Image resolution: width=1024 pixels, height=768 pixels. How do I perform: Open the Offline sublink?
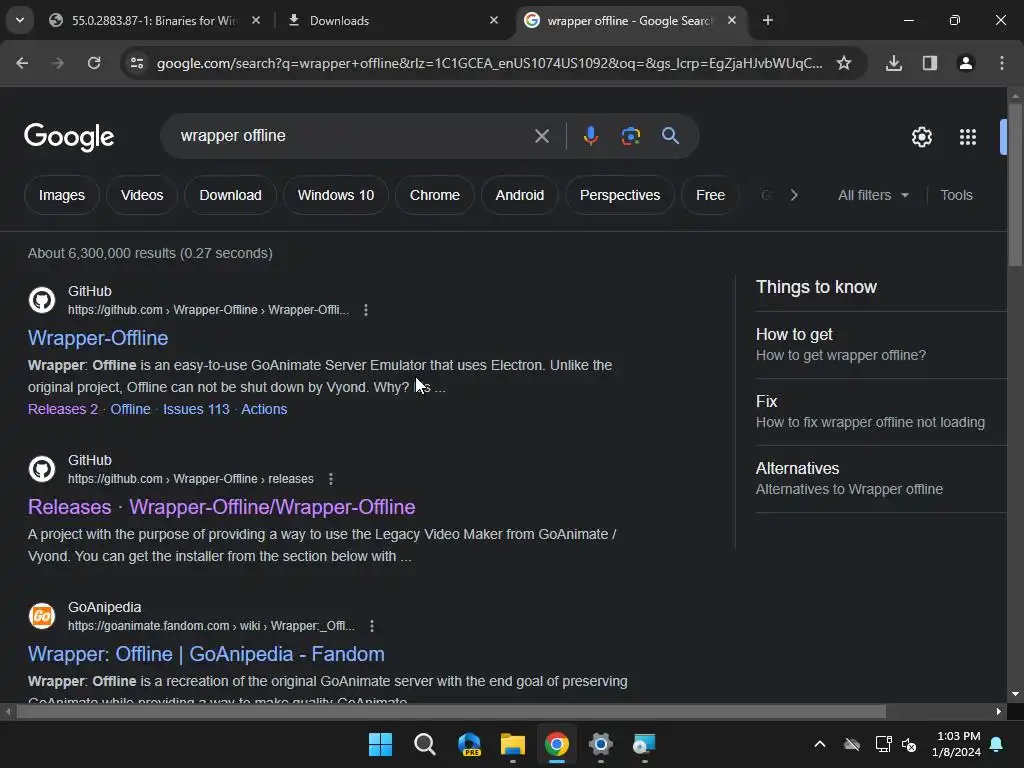[x=130, y=409]
